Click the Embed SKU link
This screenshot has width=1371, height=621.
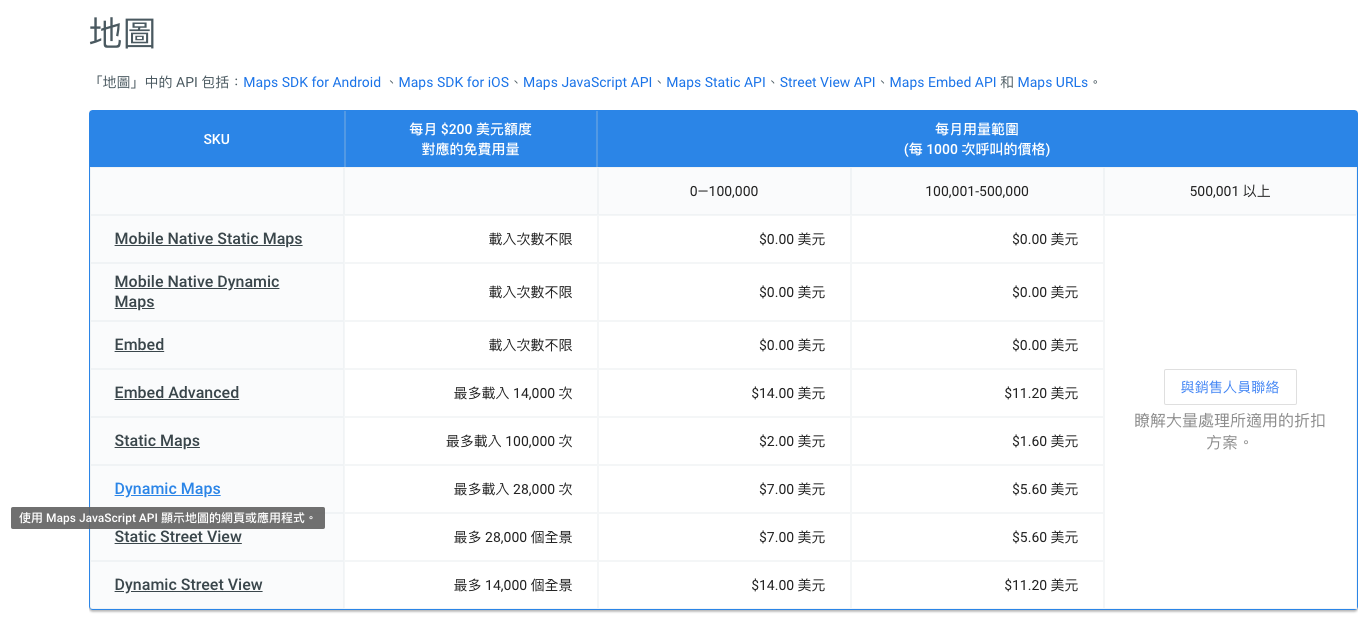(139, 345)
